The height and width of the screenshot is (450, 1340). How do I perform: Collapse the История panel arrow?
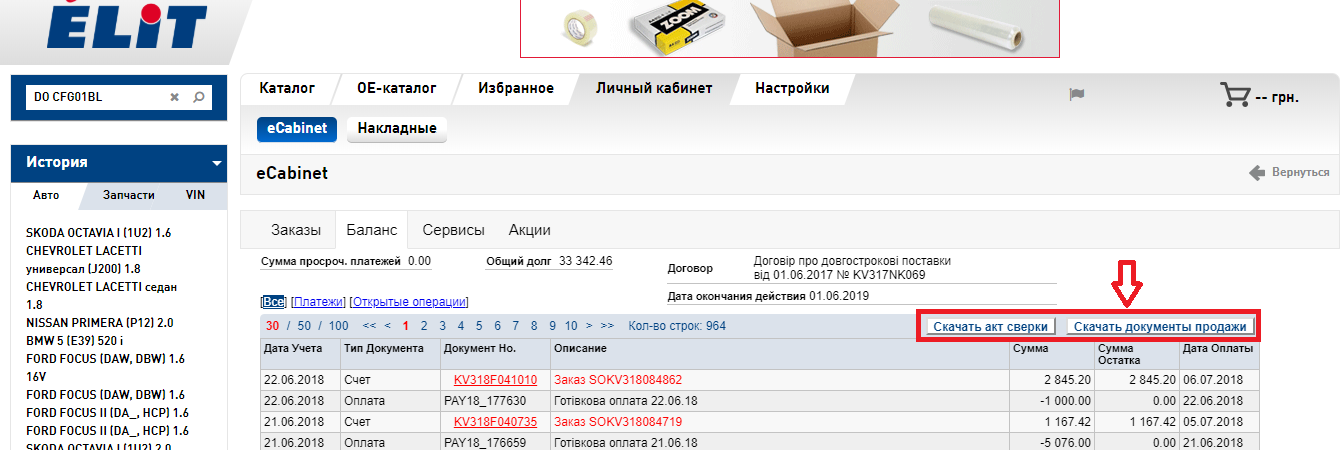click(217, 163)
